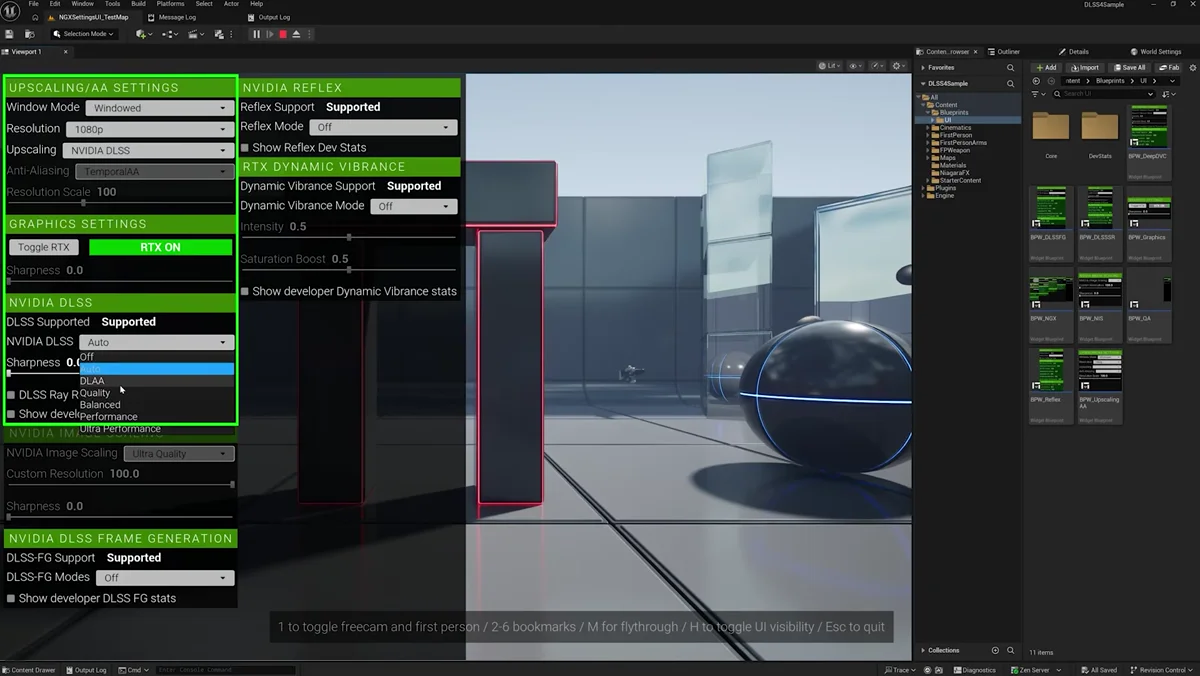Open viewport settings gear icon

899,66
